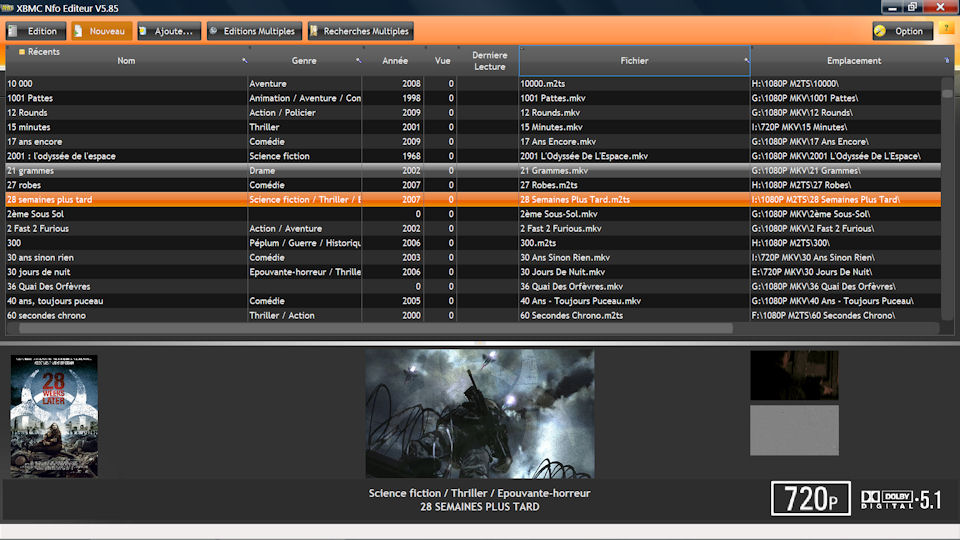
Task: Click the Edition toolbar button
Action: [x=35, y=31]
